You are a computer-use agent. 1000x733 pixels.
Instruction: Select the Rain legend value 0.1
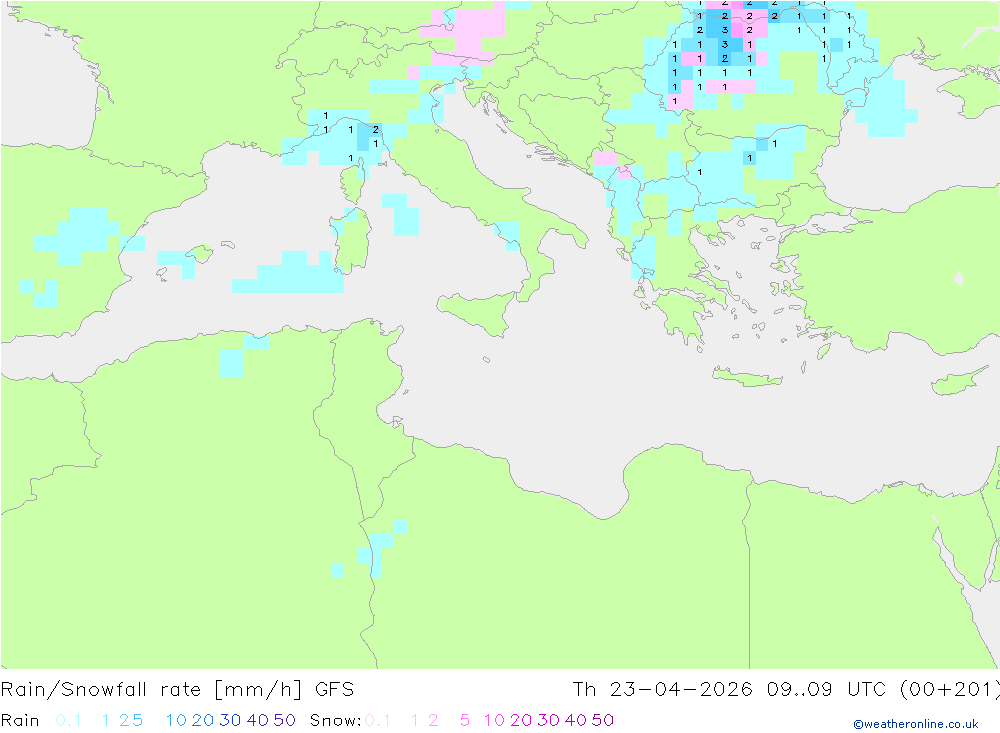coord(68,720)
